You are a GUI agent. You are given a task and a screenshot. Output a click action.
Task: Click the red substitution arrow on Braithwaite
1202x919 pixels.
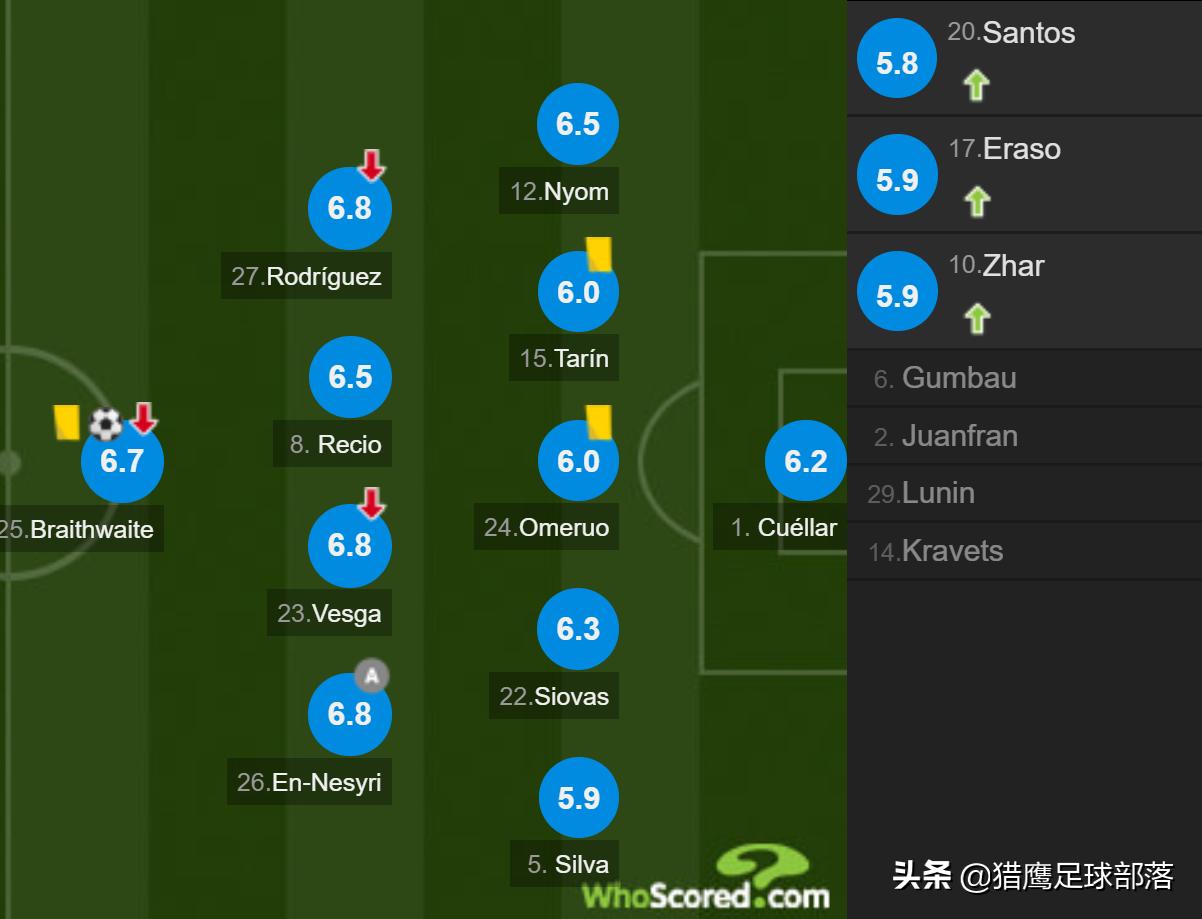tap(144, 419)
